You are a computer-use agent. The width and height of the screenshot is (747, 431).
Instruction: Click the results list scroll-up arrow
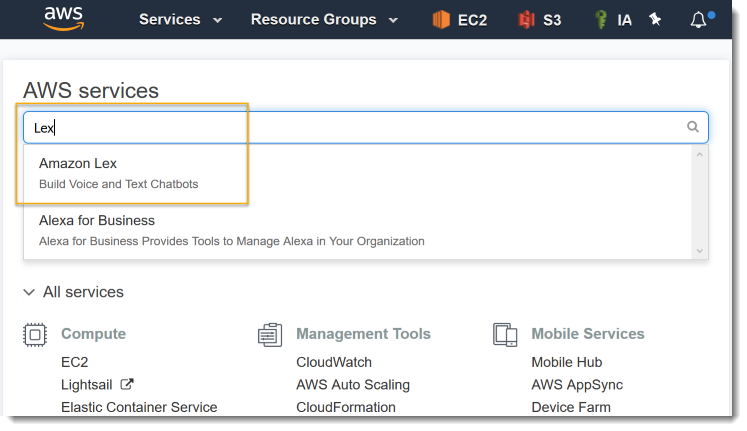coord(699,154)
